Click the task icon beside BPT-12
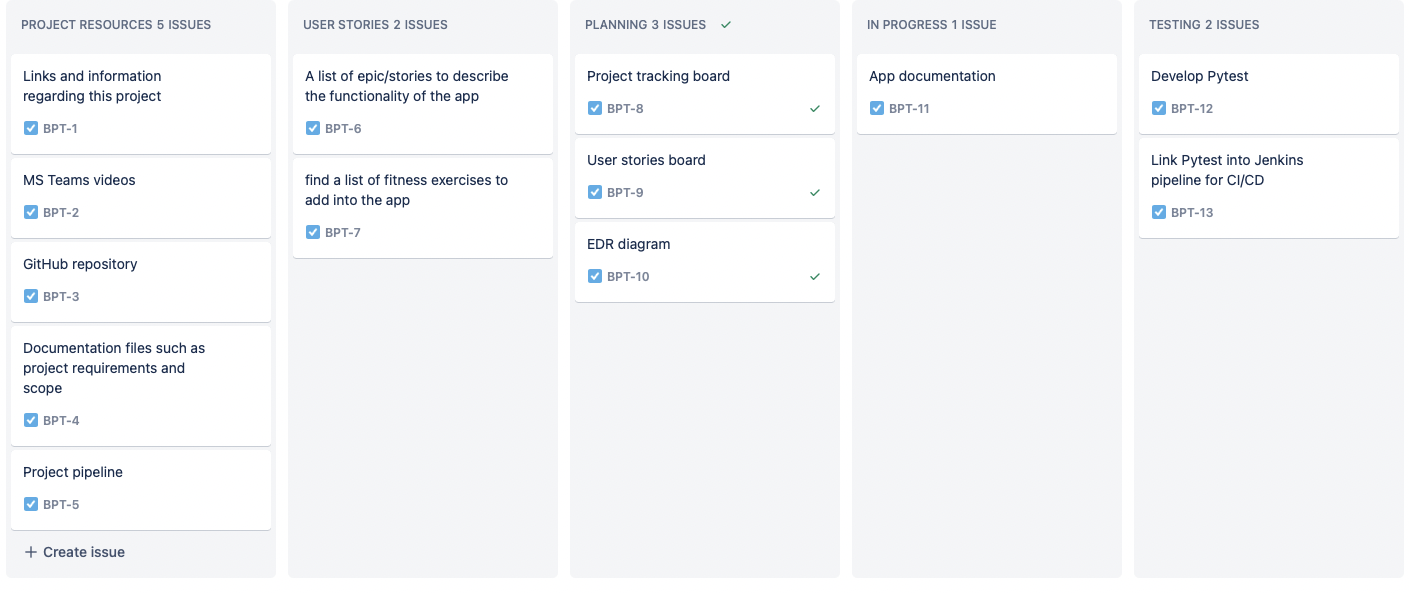 [1159, 108]
